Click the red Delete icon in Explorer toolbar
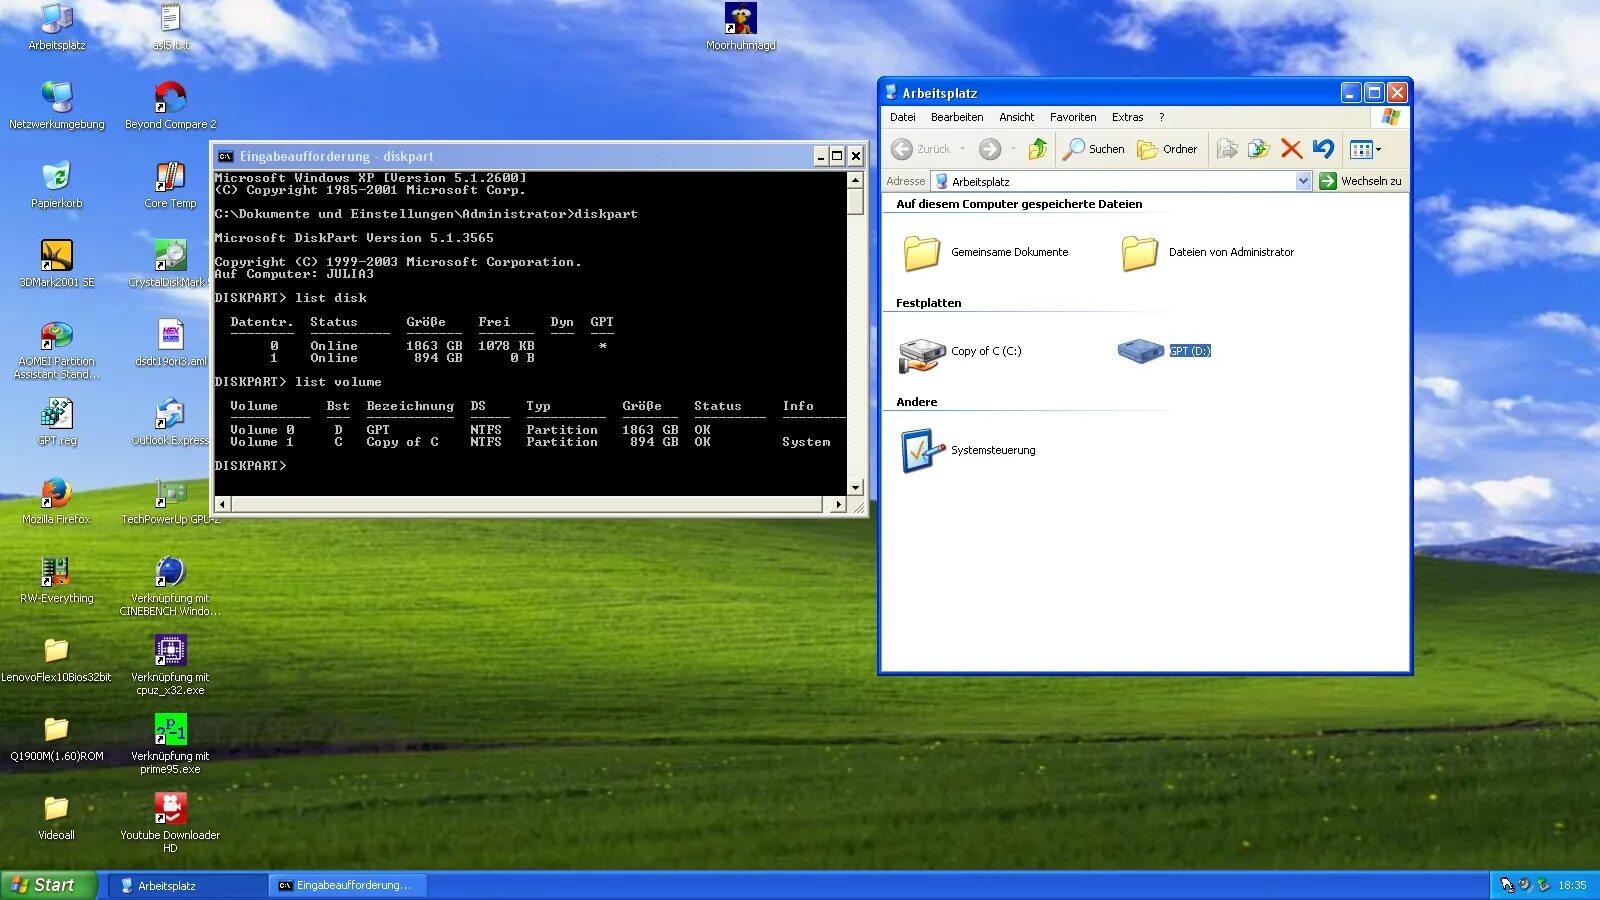This screenshot has height=900, width=1600. coord(1291,149)
